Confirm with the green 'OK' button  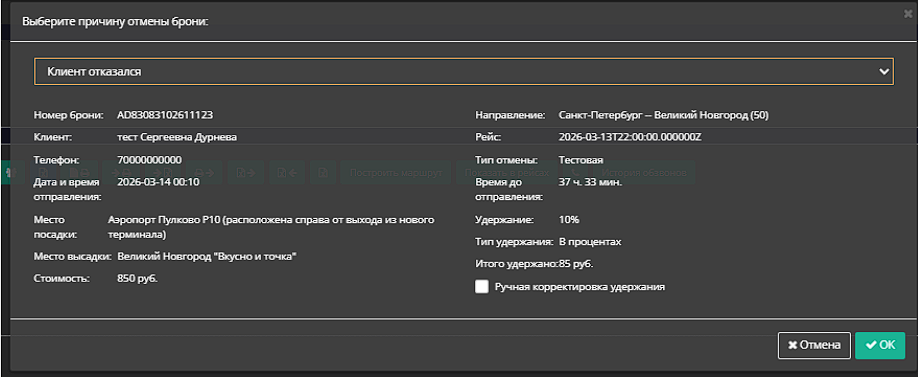point(880,345)
